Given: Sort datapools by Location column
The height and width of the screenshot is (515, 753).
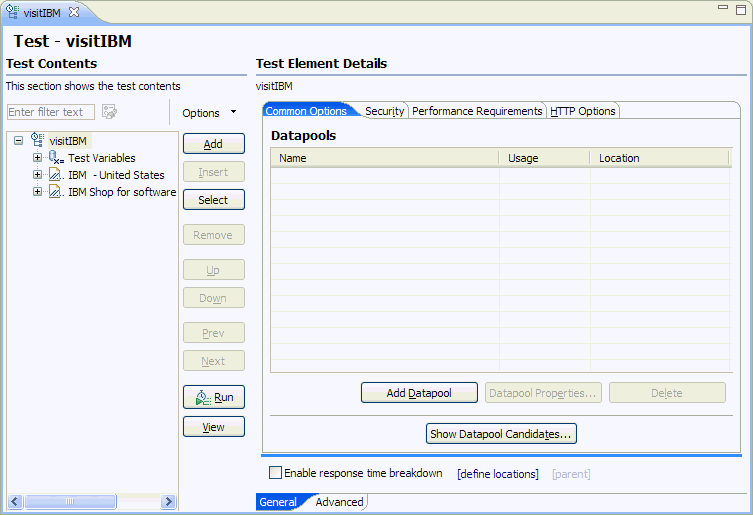Looking at the screenshot, I should pyautogui.click(x=659, y=158).
